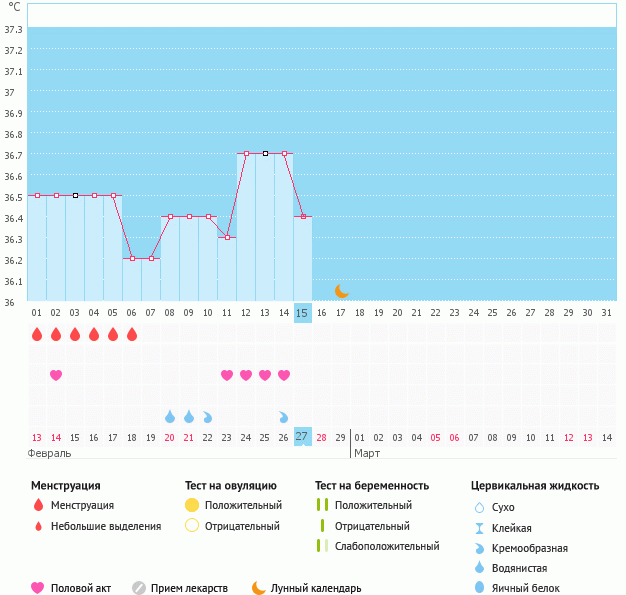Click the yellow positive ovulation test legend icon

(x=192, y=505)
